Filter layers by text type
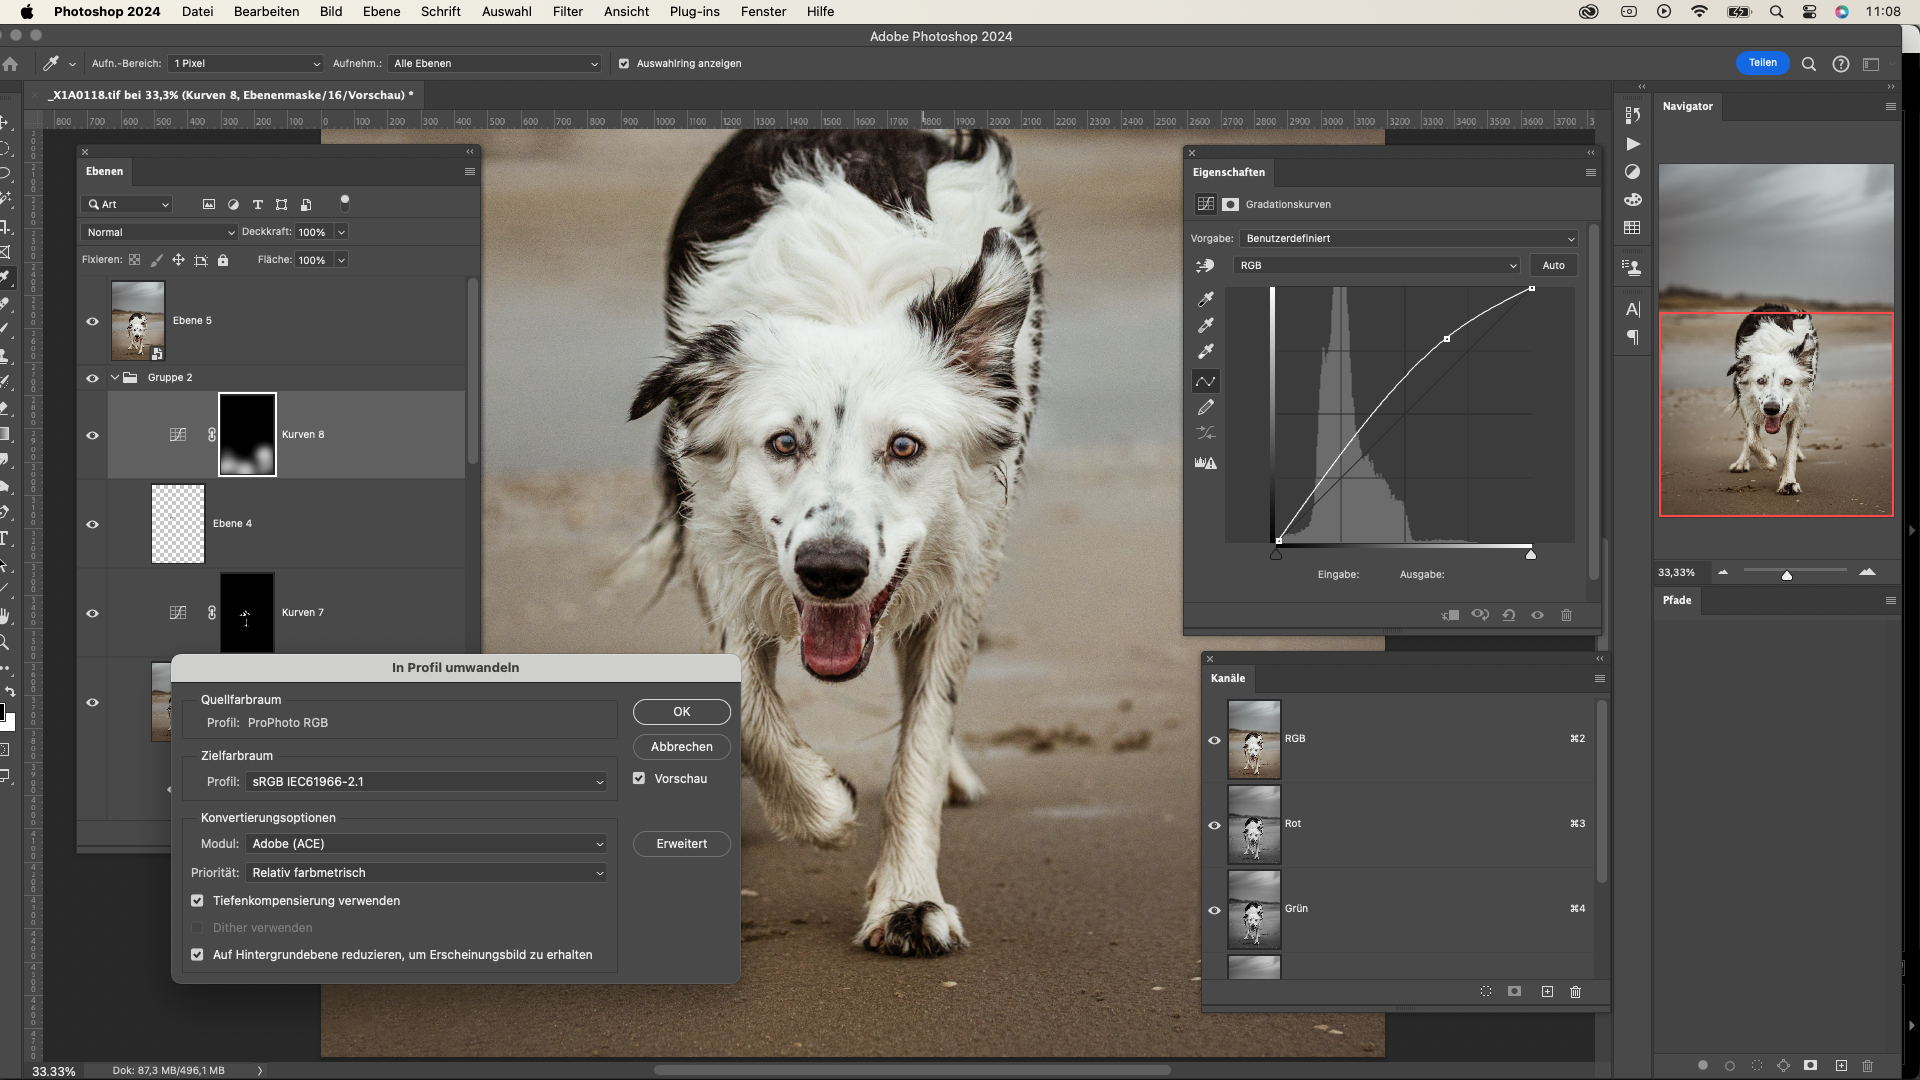This screenshot has height=1080, width=1920. (x=257, y=204)
